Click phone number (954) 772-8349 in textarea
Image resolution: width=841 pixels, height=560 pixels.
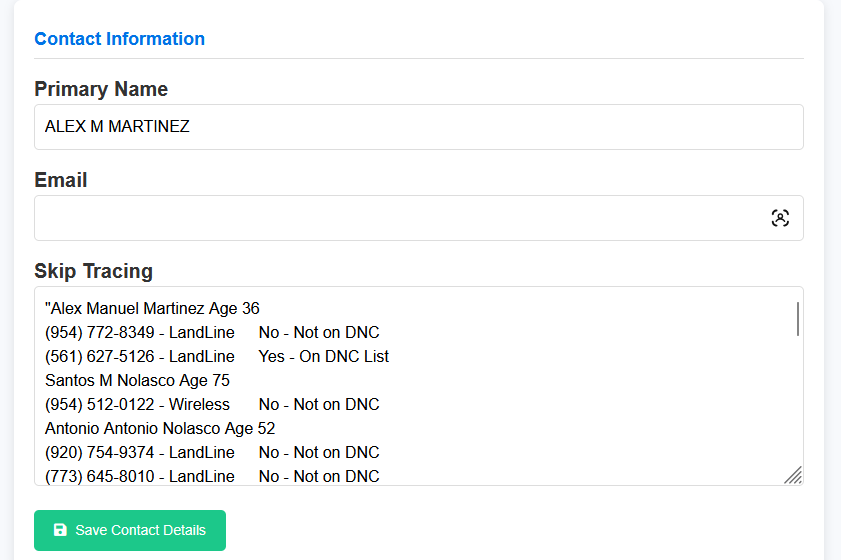[100, 332]
